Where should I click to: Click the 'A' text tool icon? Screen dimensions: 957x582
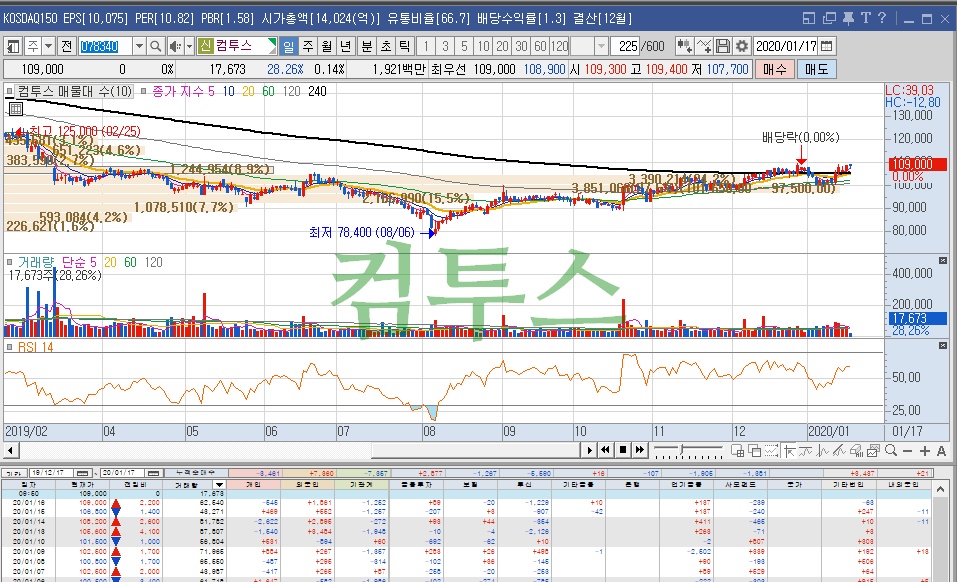pos(941,451)
